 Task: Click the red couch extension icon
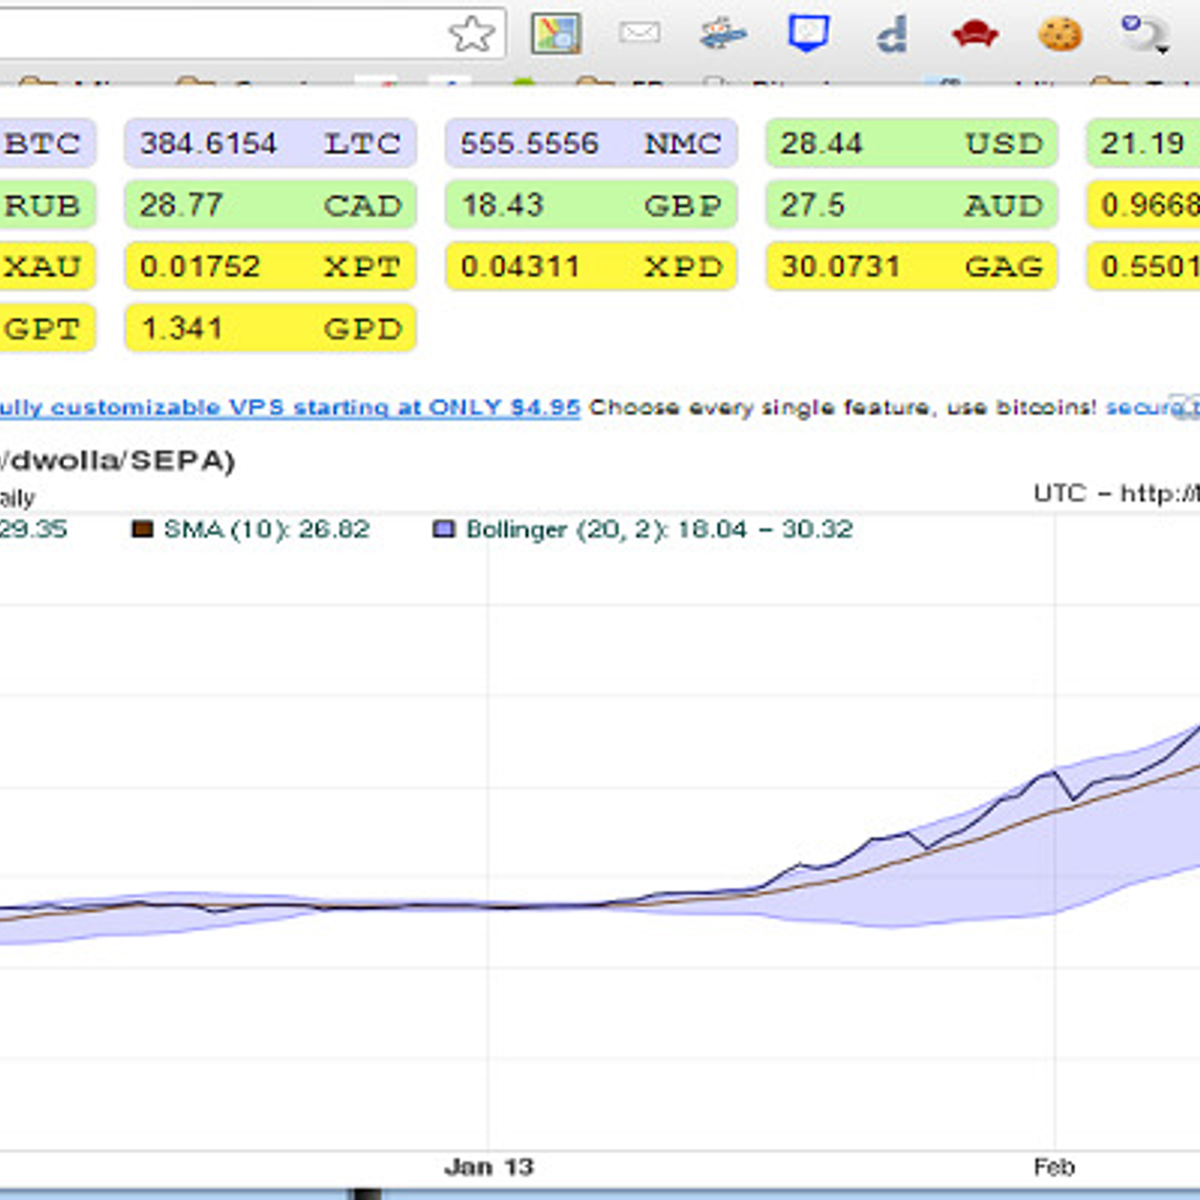[x=975, y=35]
